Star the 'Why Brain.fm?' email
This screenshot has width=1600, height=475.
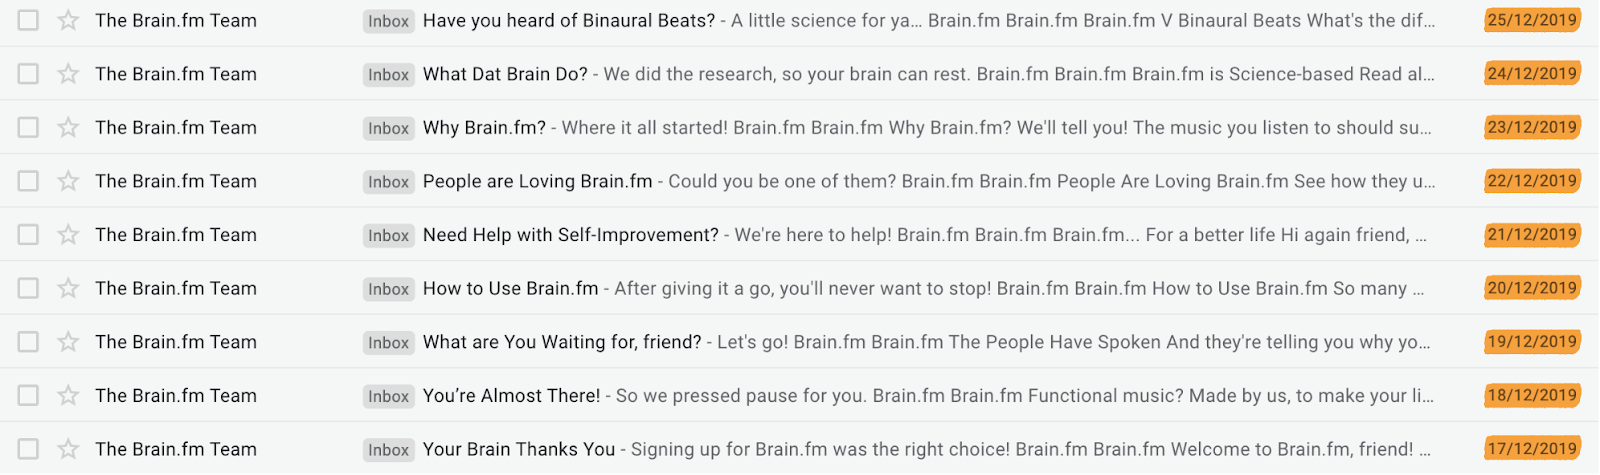68,127
